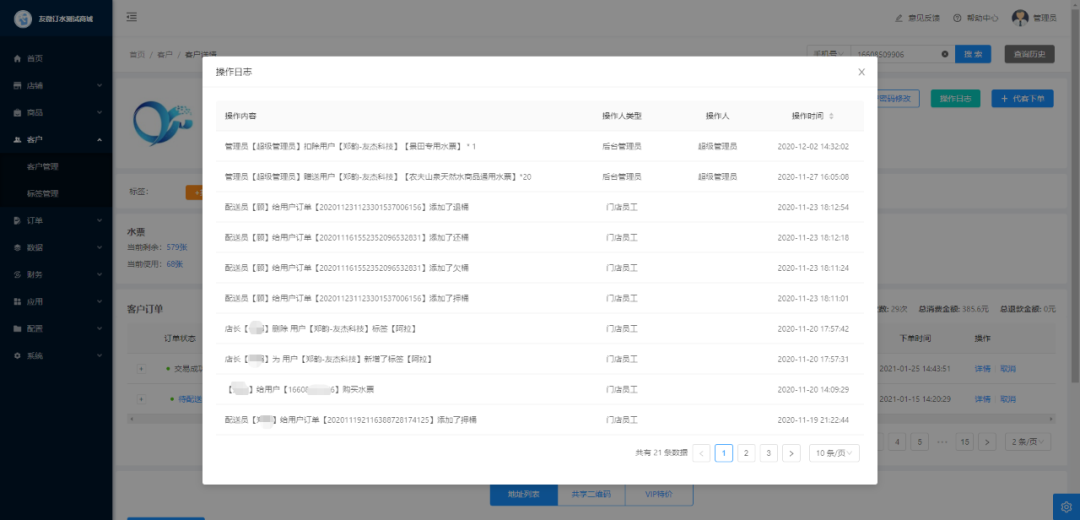Switch to 共享二维码 tab
Image resolution: width=1080 pixels, height=520 pixels.
coord(591,495)
